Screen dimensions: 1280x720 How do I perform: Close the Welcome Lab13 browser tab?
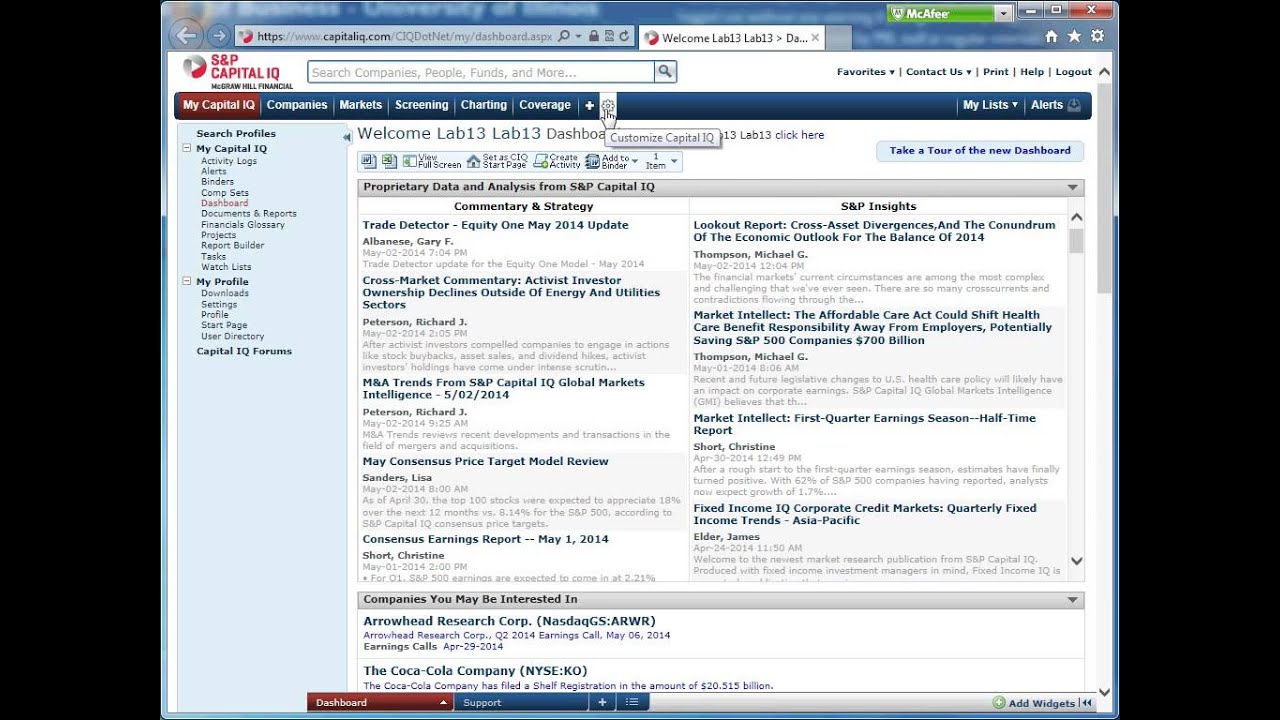[x=815, y=38]
